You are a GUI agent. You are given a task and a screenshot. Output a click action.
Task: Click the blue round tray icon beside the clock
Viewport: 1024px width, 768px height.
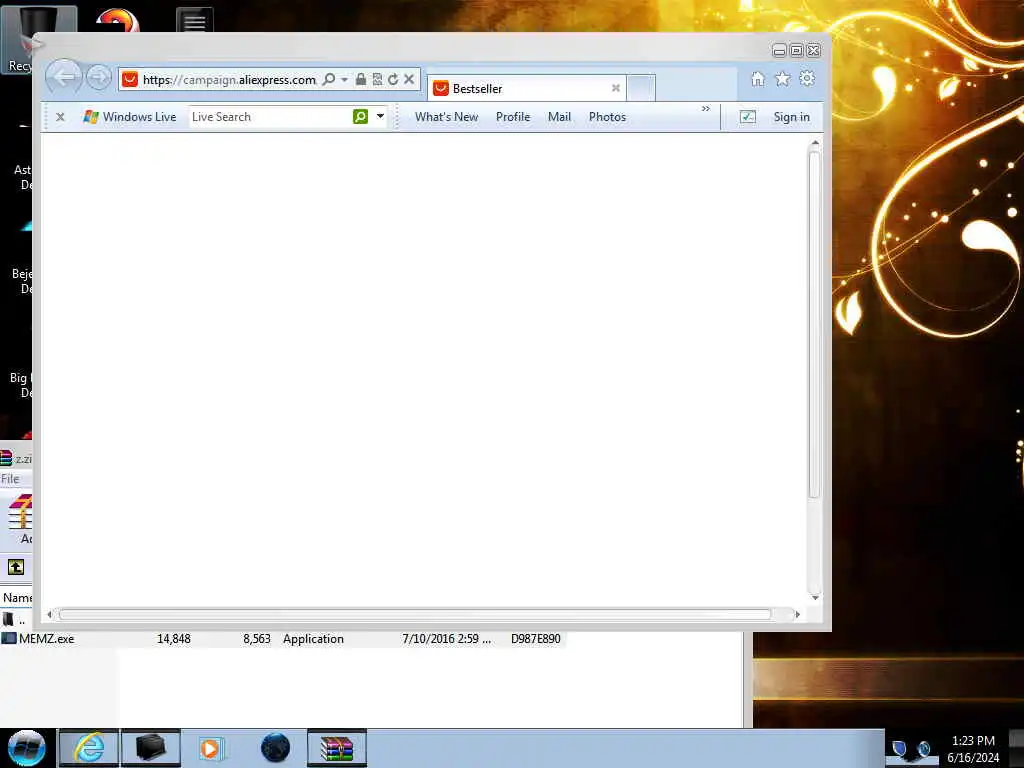tap(924, 748)
